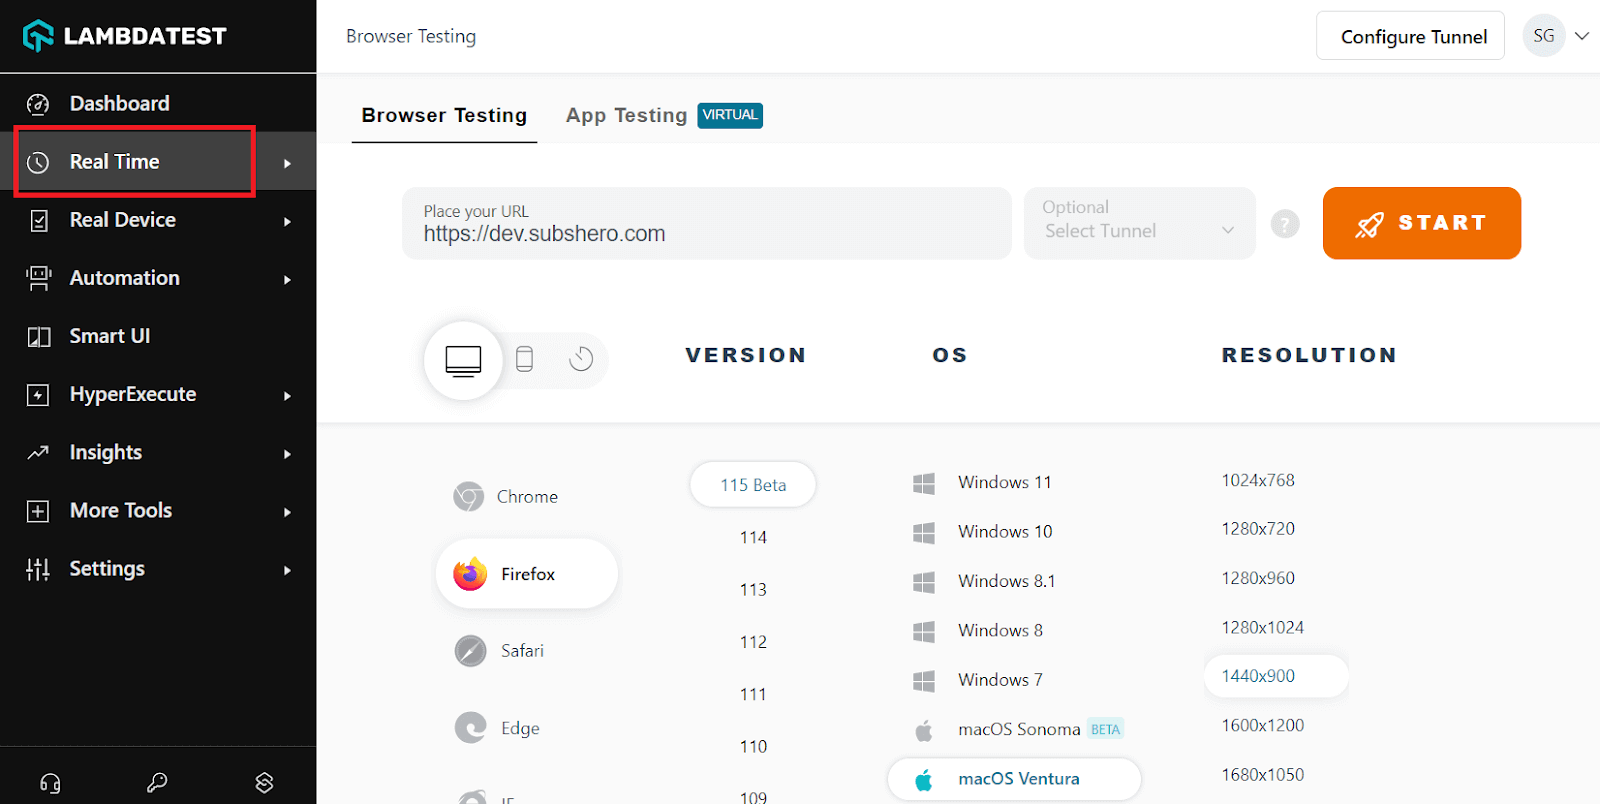
Task: Expand the Settings submenu arrow
Action: point(287,570)
